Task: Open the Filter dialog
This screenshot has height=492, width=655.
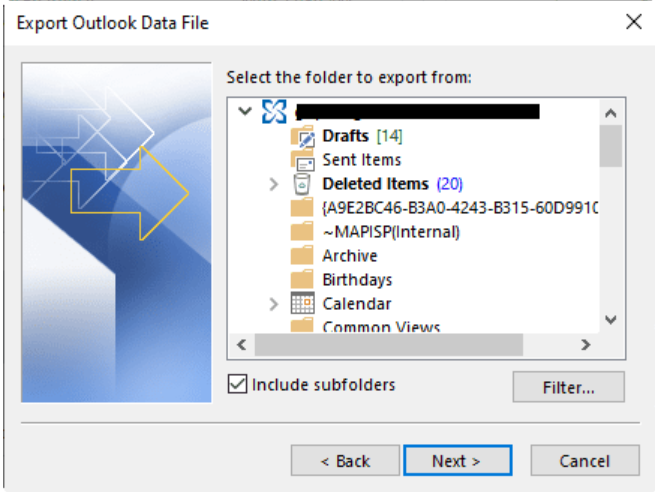Action: tap(568, 387)
